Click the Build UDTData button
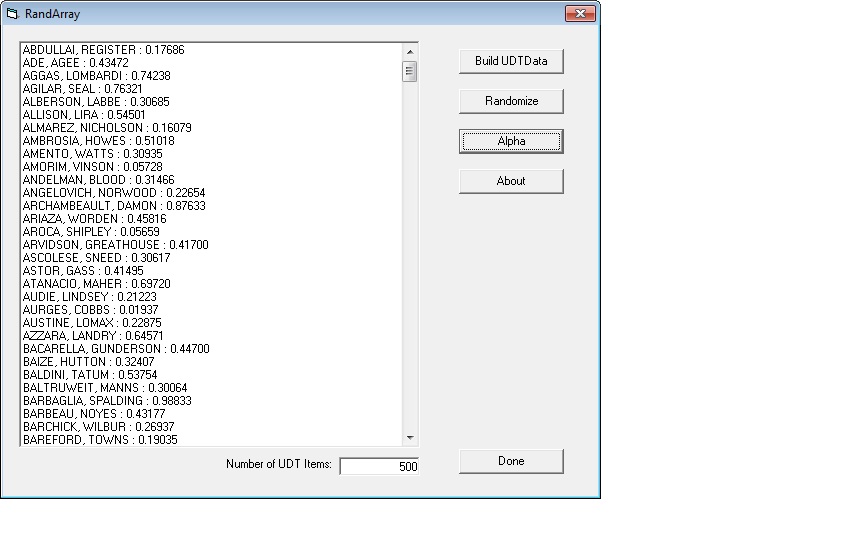864x540 pixels. pyautogui.click(x=511, y=61)
